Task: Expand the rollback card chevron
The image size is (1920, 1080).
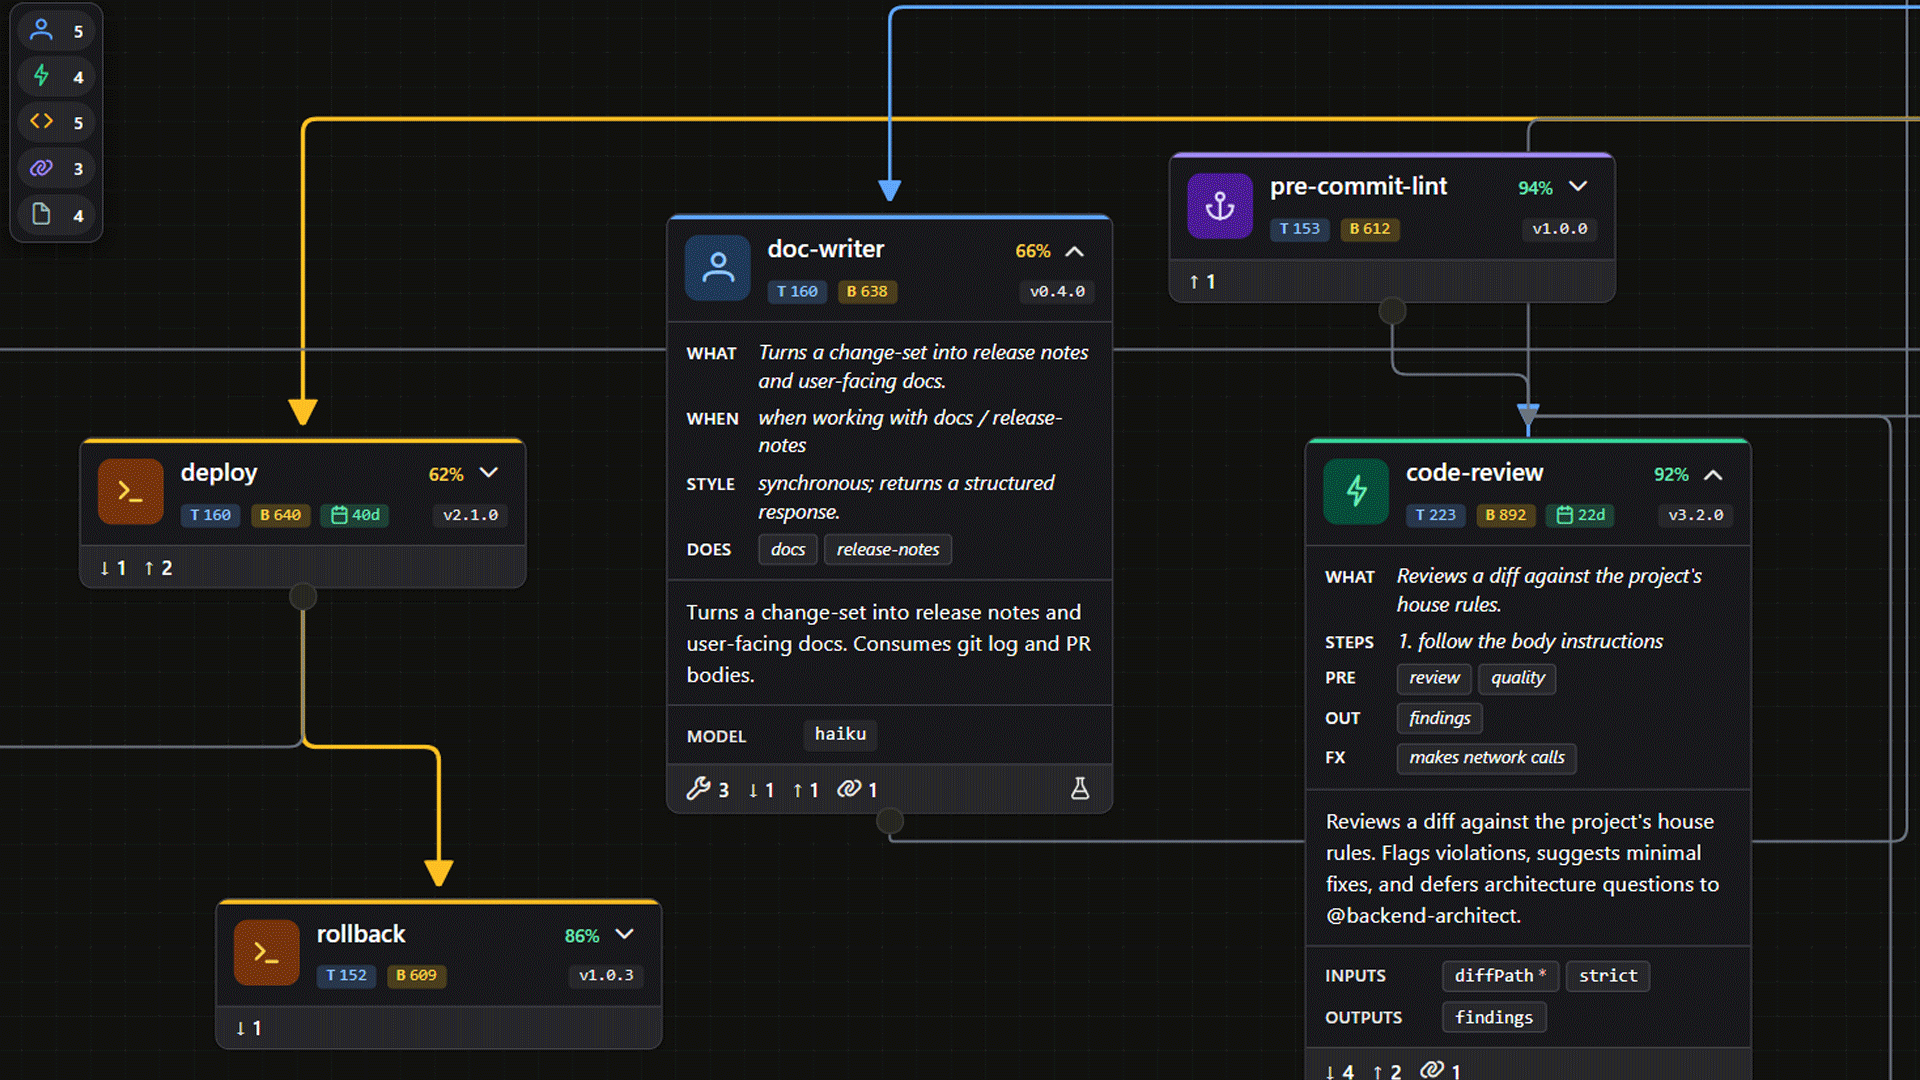Action: [625, 934]
